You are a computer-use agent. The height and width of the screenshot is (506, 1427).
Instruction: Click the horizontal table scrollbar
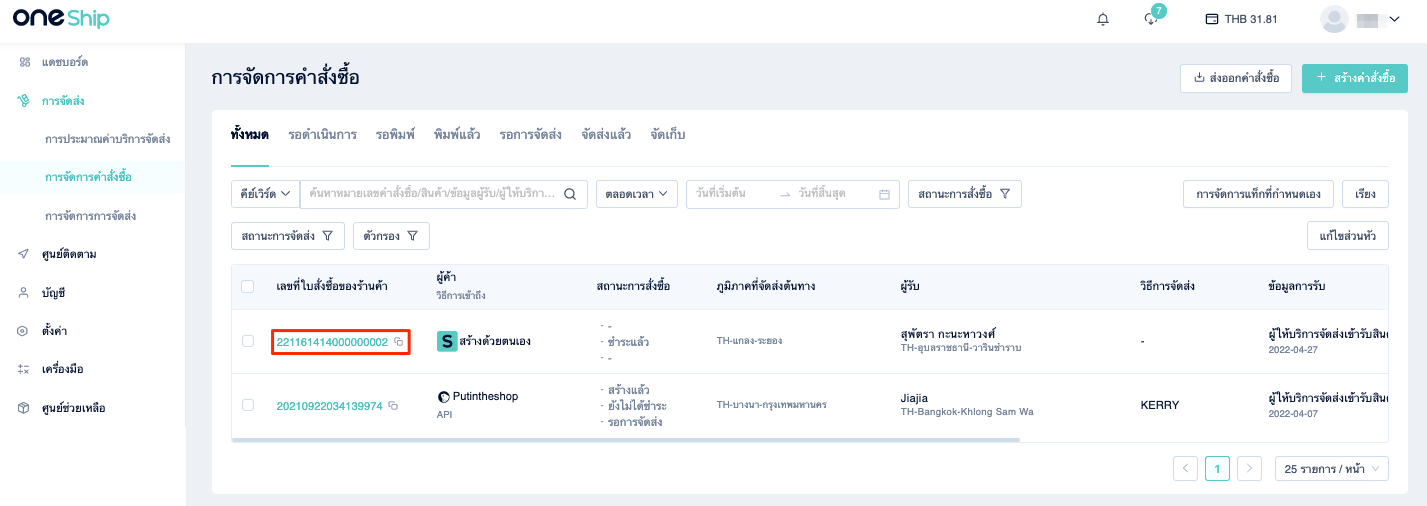[x=625, y=440]
